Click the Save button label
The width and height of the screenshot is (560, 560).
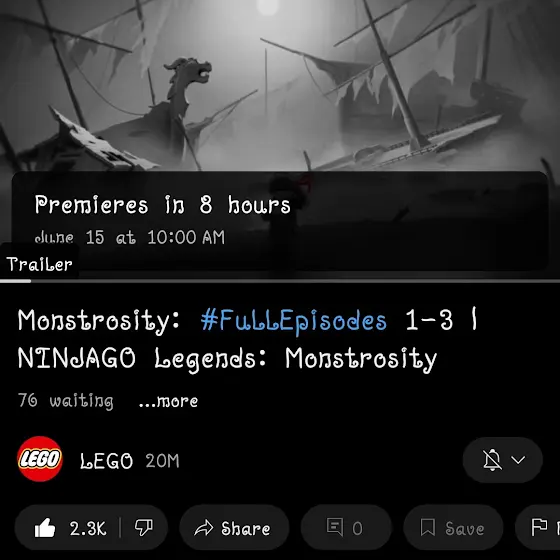465,528
